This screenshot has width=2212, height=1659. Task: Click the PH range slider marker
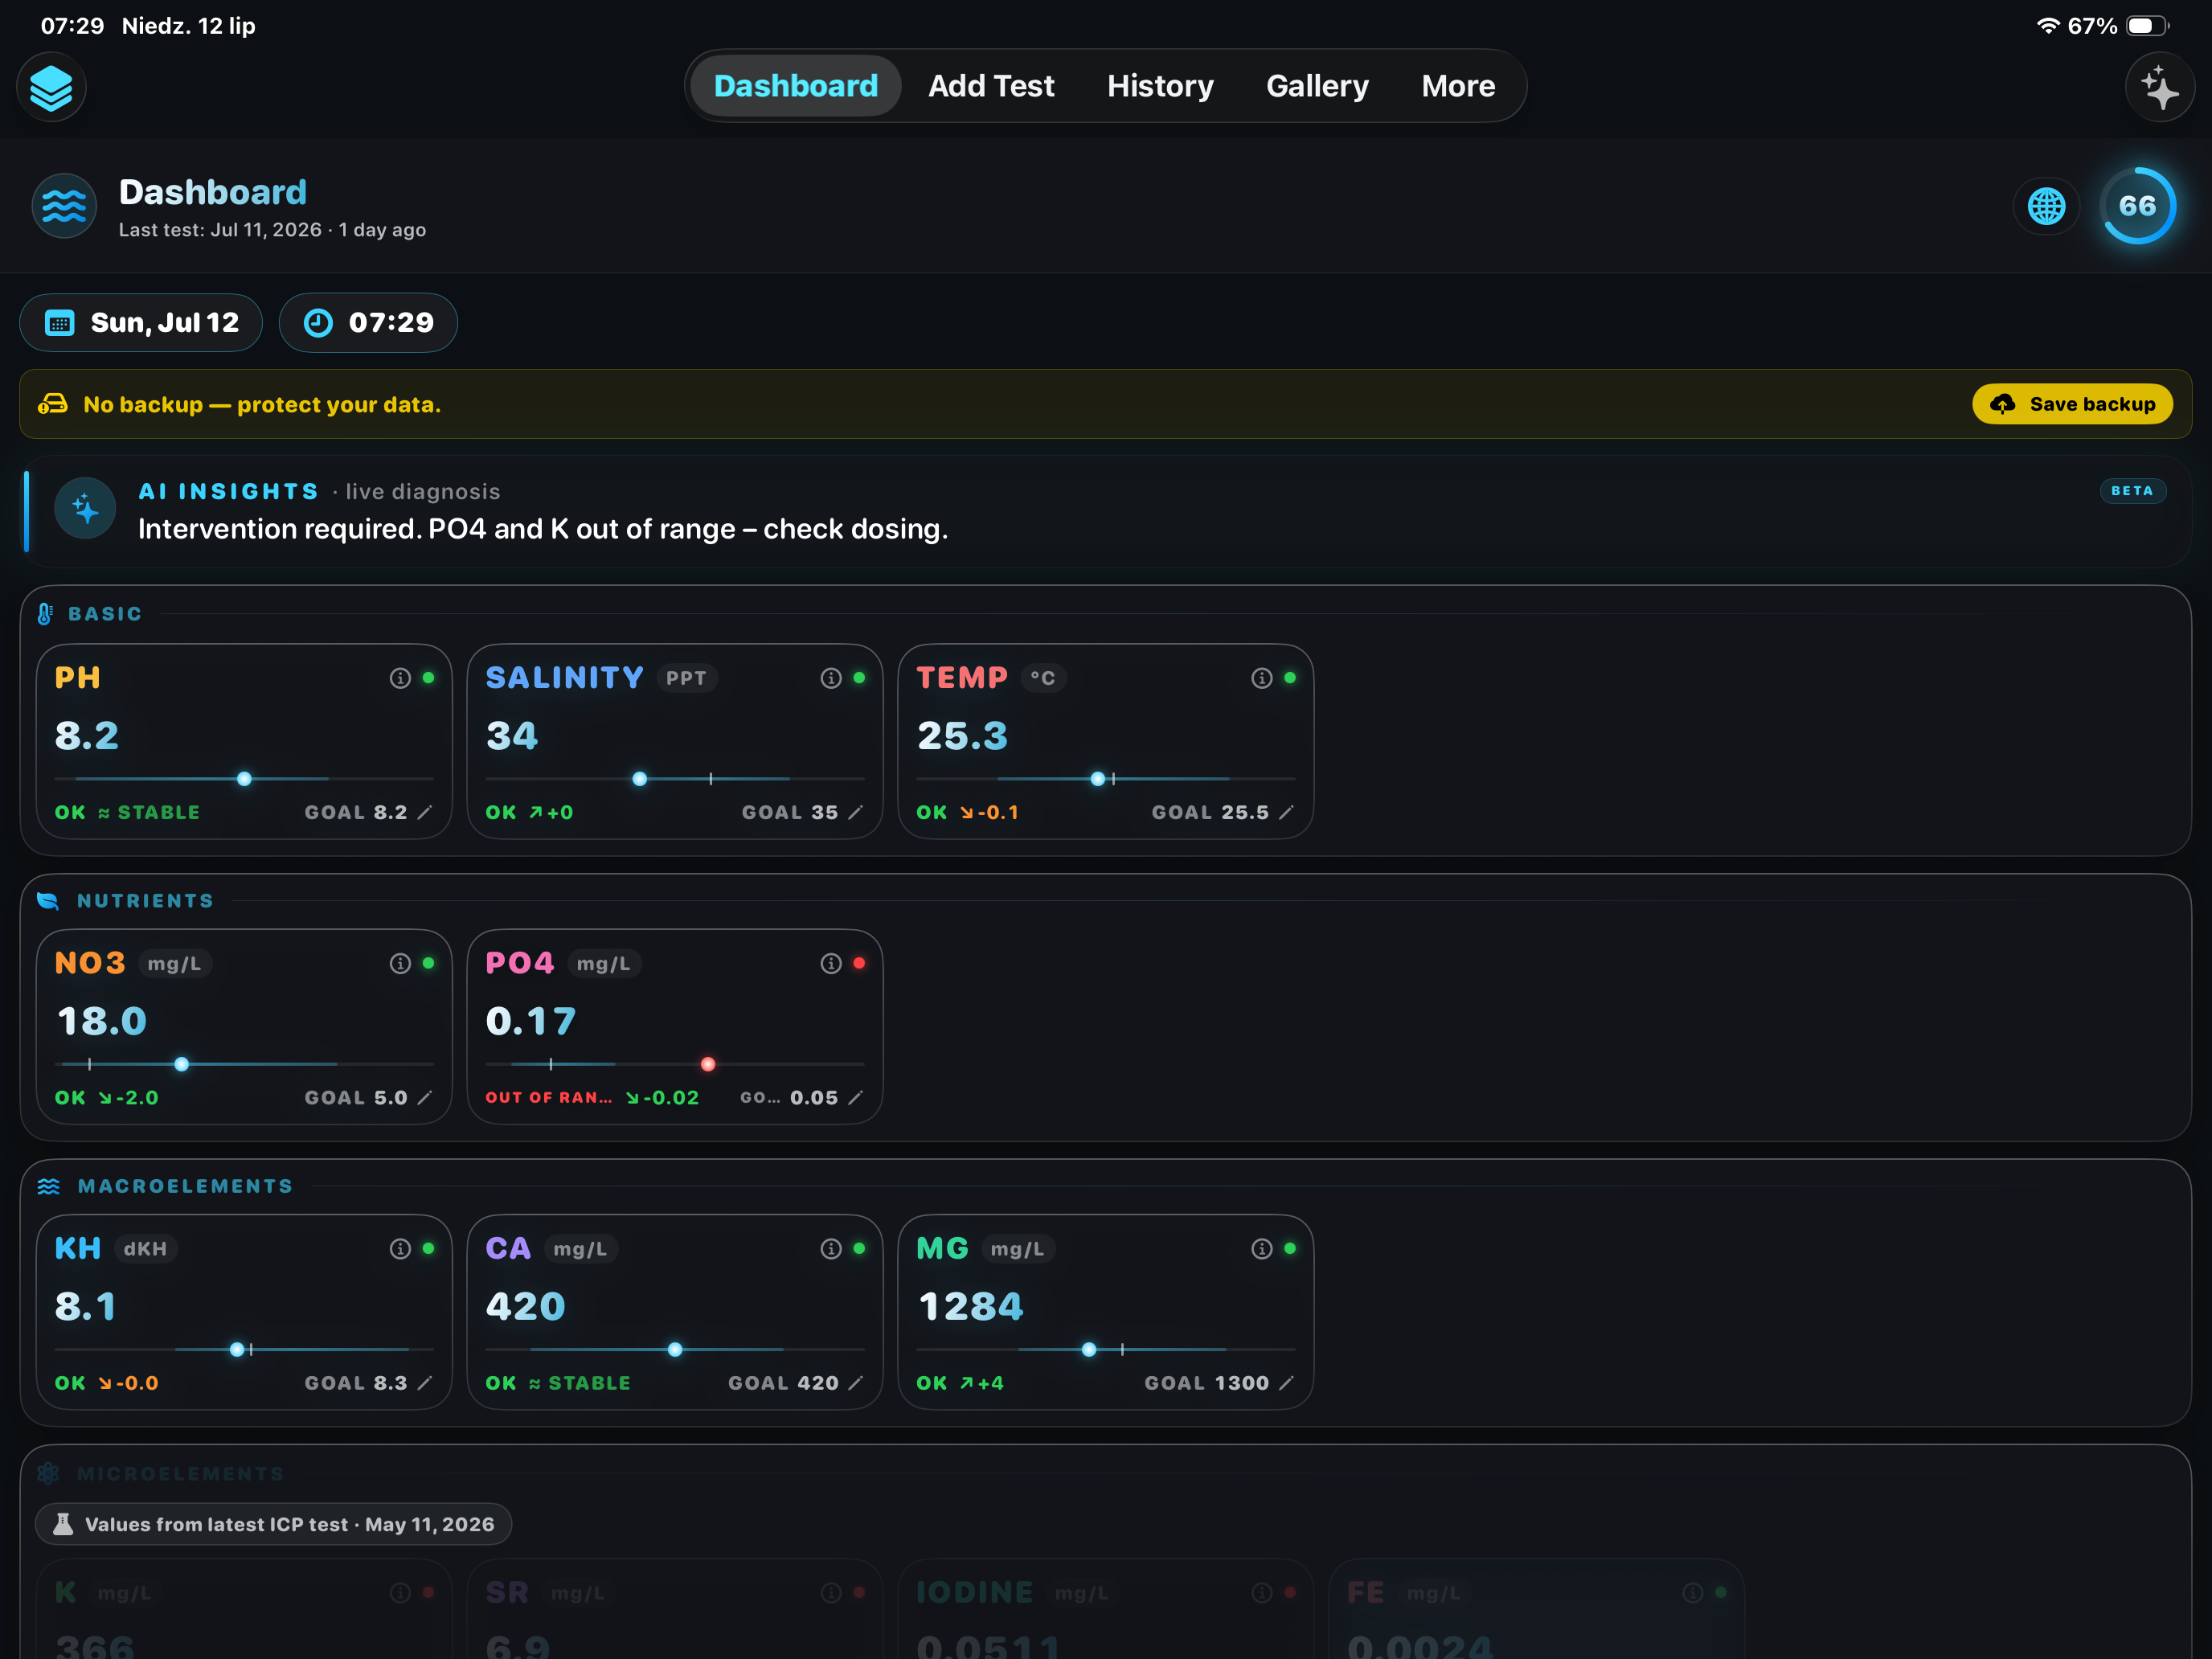pyautogui.click(x=244, y=779)
